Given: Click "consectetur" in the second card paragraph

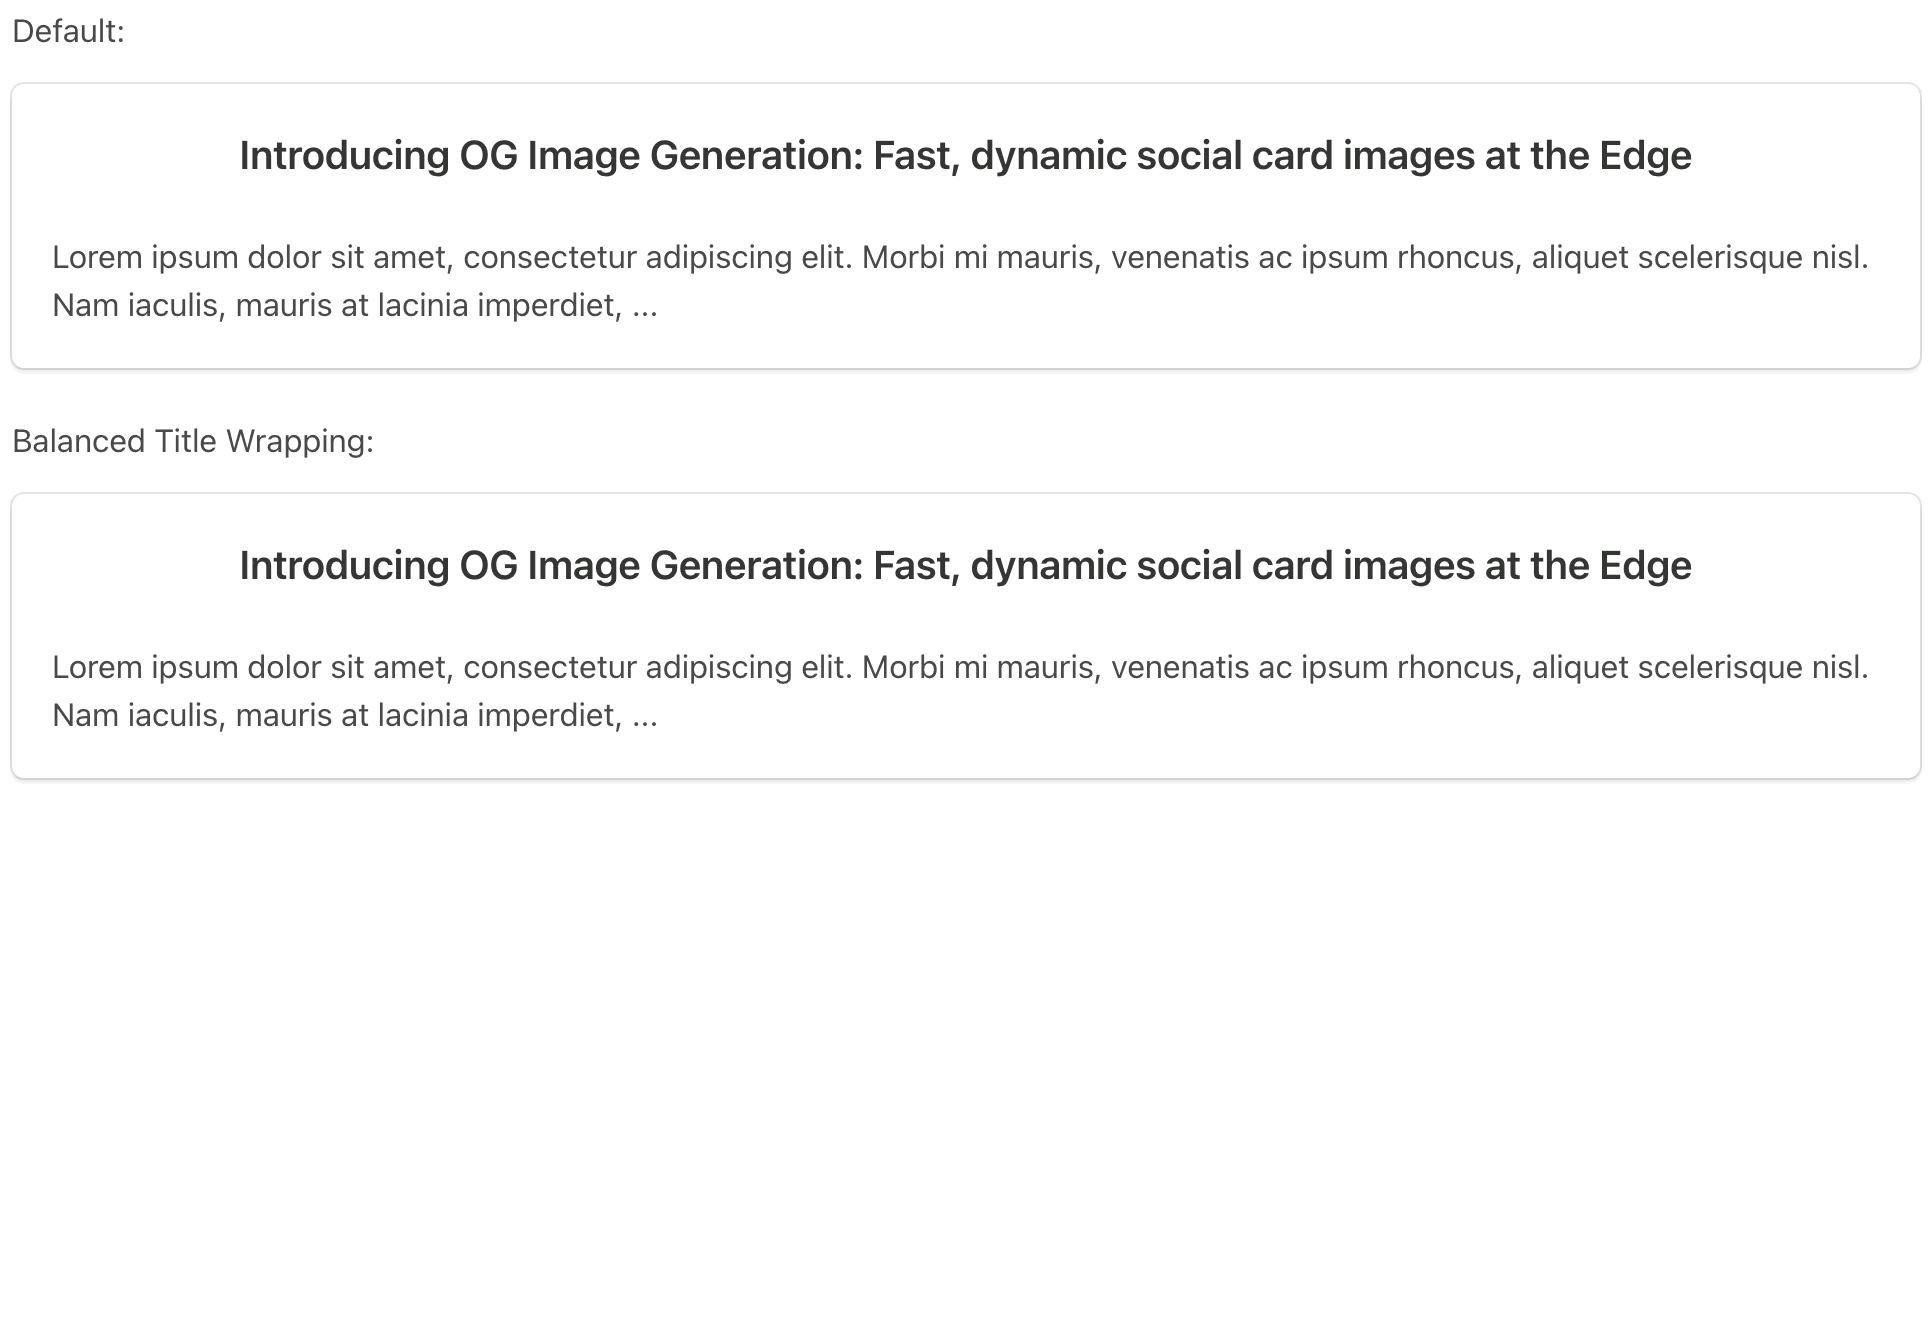Looking at the screenshot, I should 550,668.
